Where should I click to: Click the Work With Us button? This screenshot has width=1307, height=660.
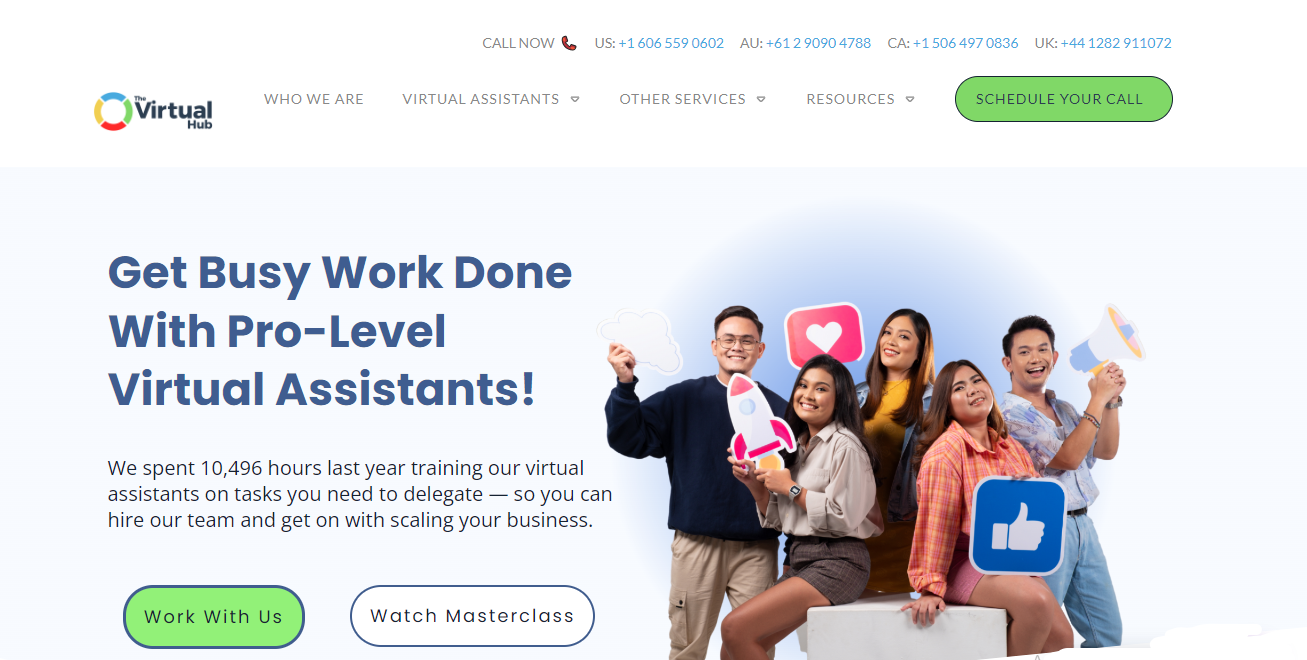pos(214,617)
